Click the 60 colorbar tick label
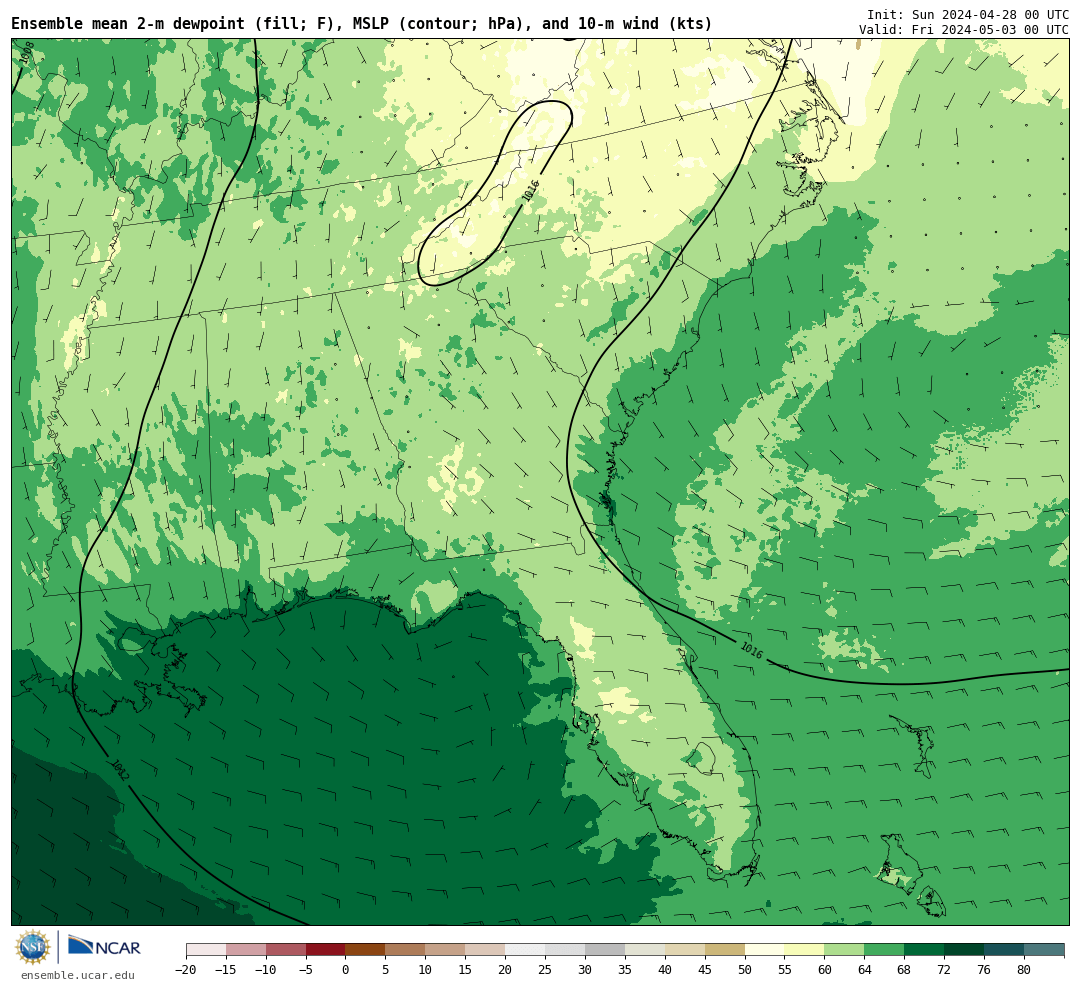Image resolution: width=1080 pixels, height=988 pixels. [825, 969]
